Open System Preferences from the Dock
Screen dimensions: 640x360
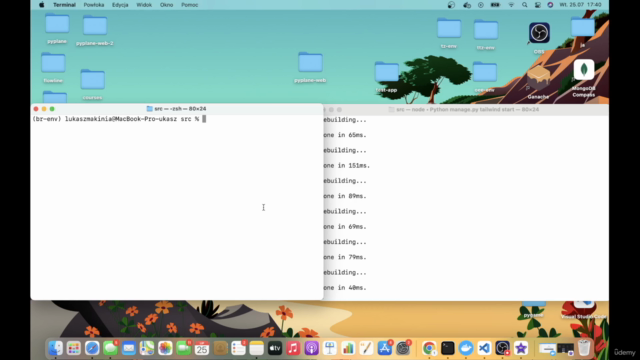(x=403, y=348)
